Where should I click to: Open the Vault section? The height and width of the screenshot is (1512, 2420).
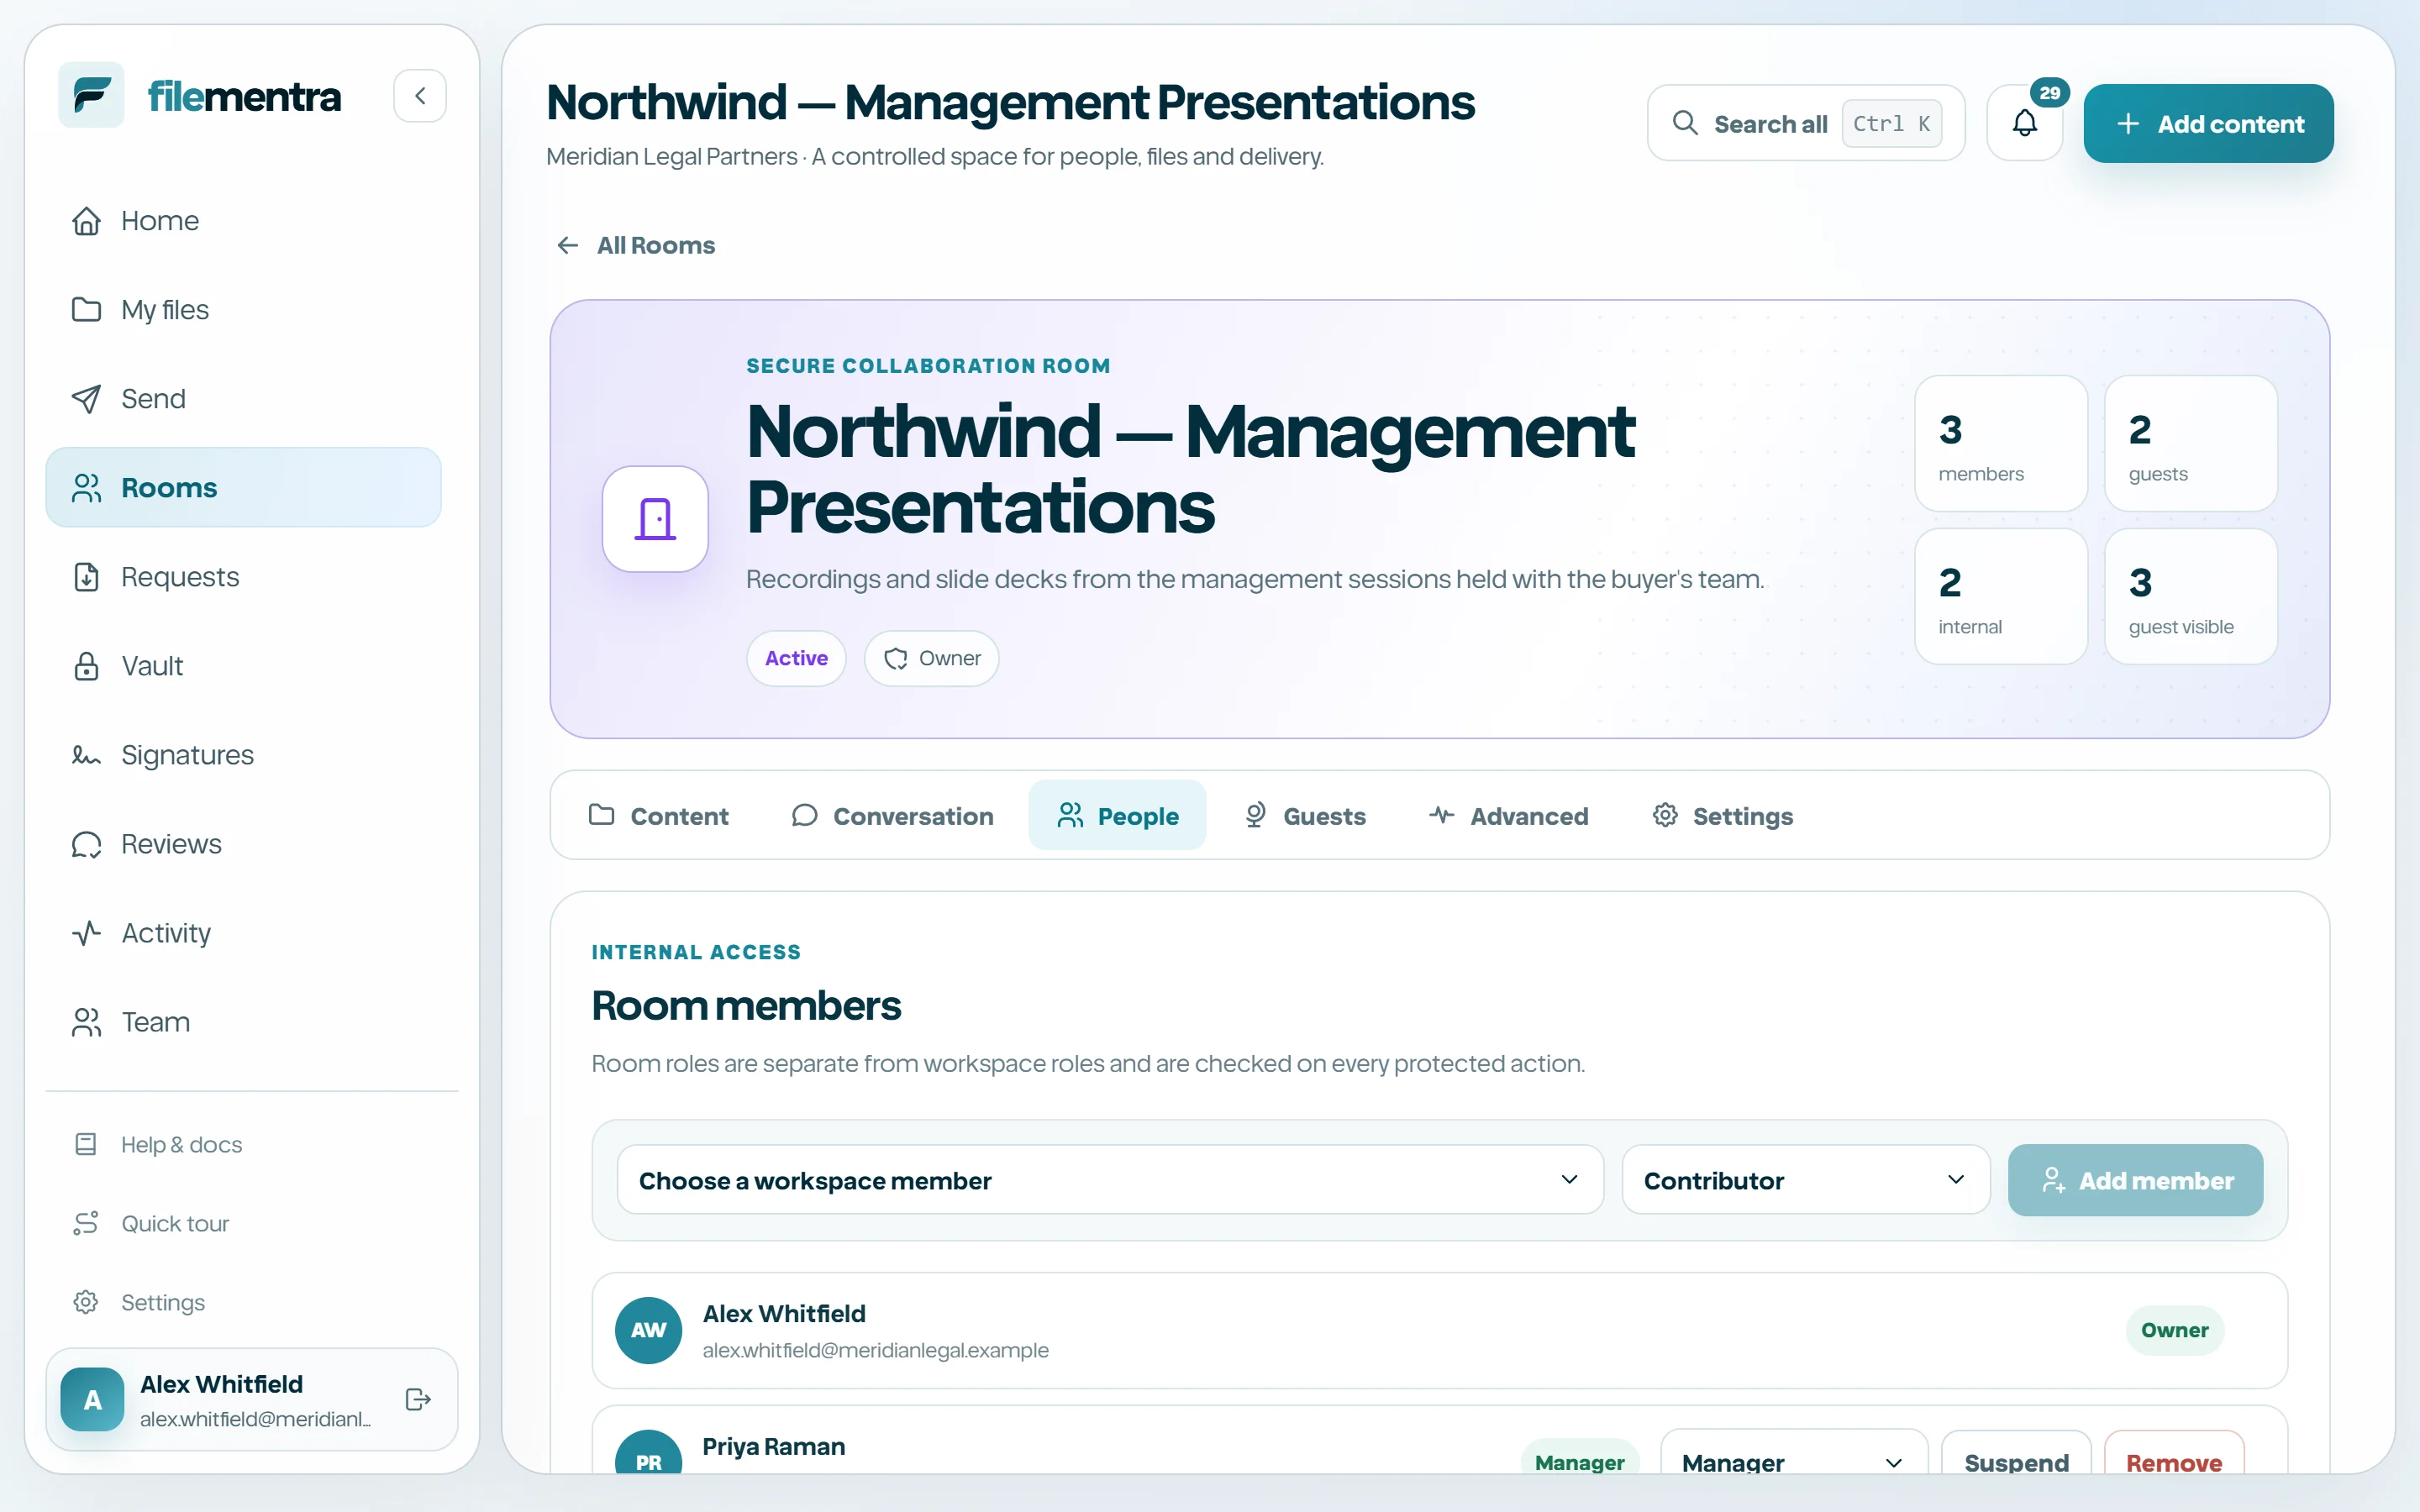pyautogui.click(x=243, y=665)
